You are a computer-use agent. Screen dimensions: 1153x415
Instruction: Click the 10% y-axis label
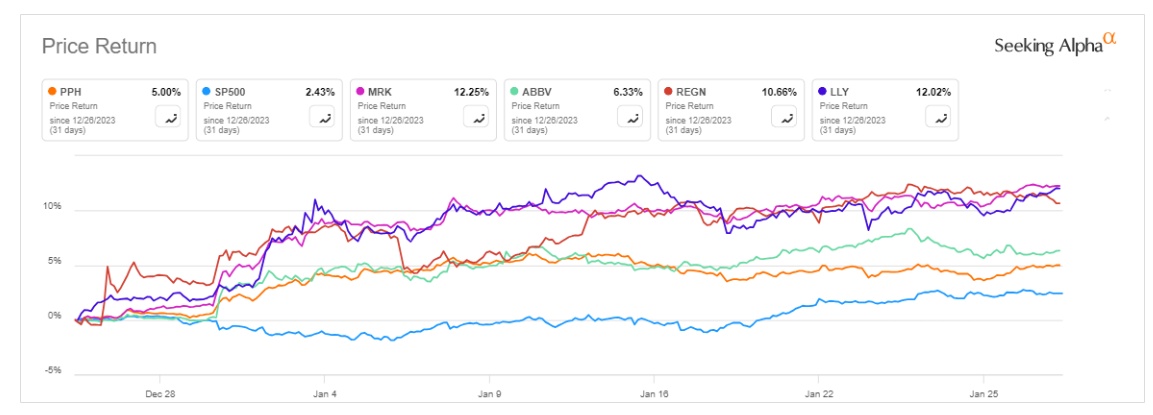(x=51, y=208)
